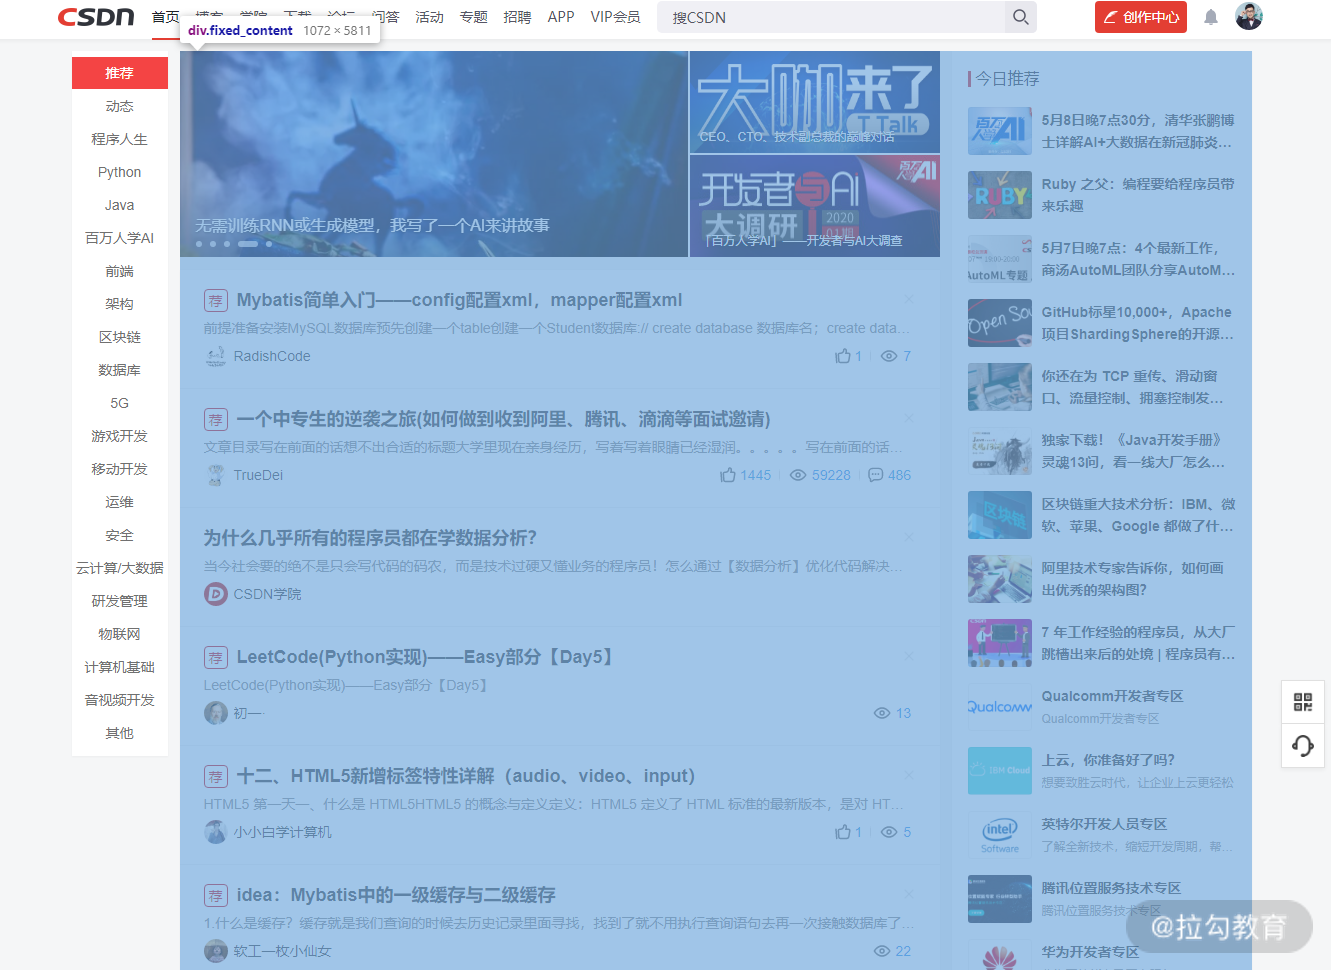Open the 开发者与AI大调研 banner
1331x970 pixels.
(815, 206)
